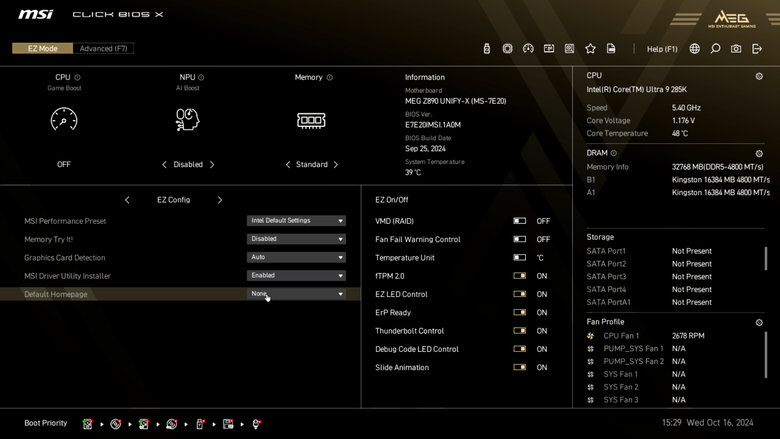
Task: Open the board explorer toolbar icon
Action: (x=570, y=48)
